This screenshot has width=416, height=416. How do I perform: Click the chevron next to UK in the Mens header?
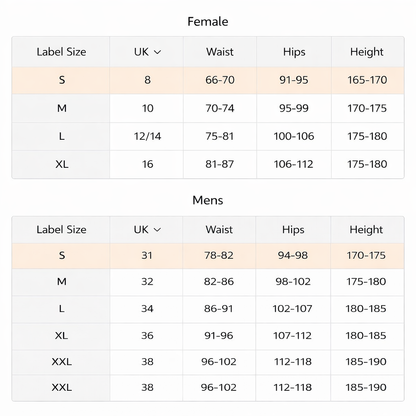click(157, 230)
